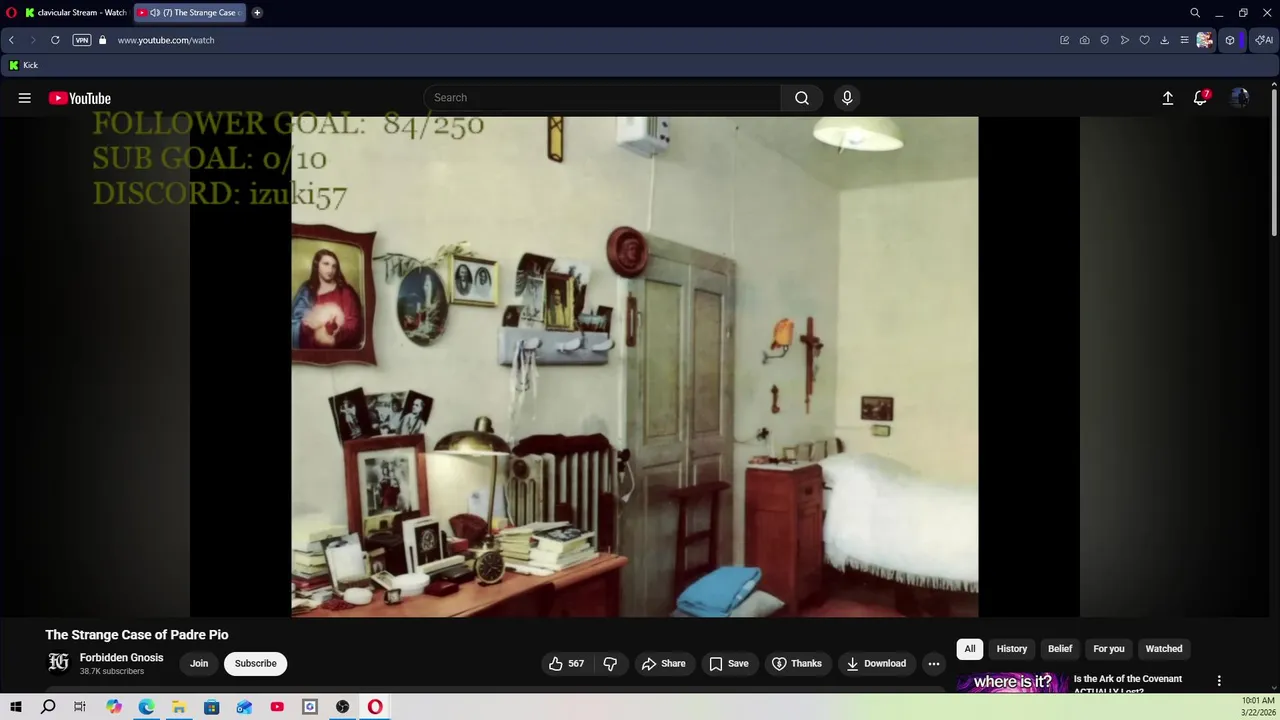
Task: Open OBS Studio from taskbar
Action: click(343, 707)
